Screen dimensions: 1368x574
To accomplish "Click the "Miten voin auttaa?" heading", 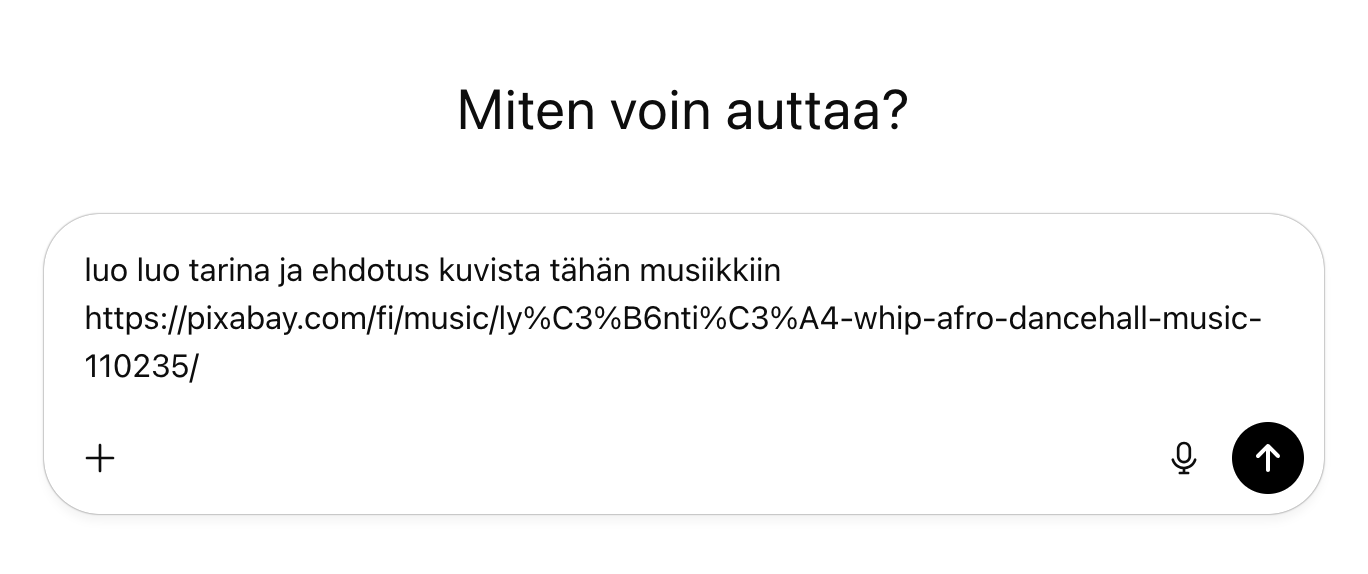I will [x=683, y=110].
